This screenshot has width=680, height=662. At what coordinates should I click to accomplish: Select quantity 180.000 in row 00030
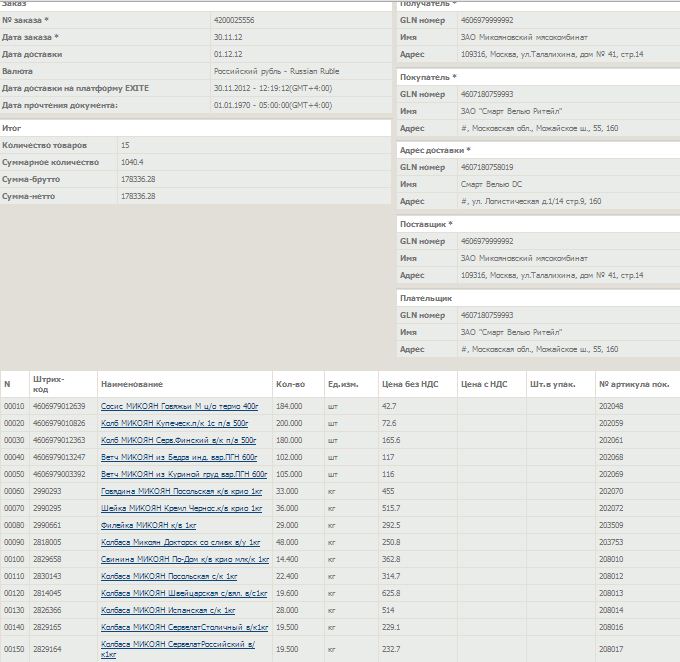pyautogui.click(x=289, y=440)
